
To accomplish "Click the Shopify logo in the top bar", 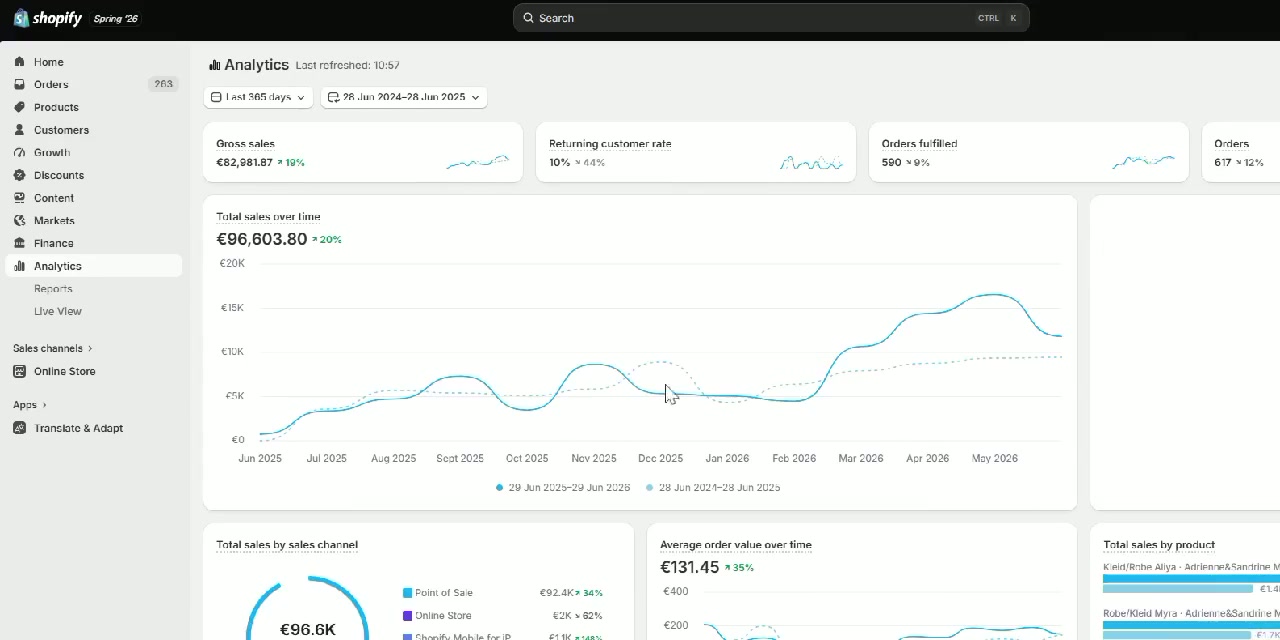I will coord(48,18).
